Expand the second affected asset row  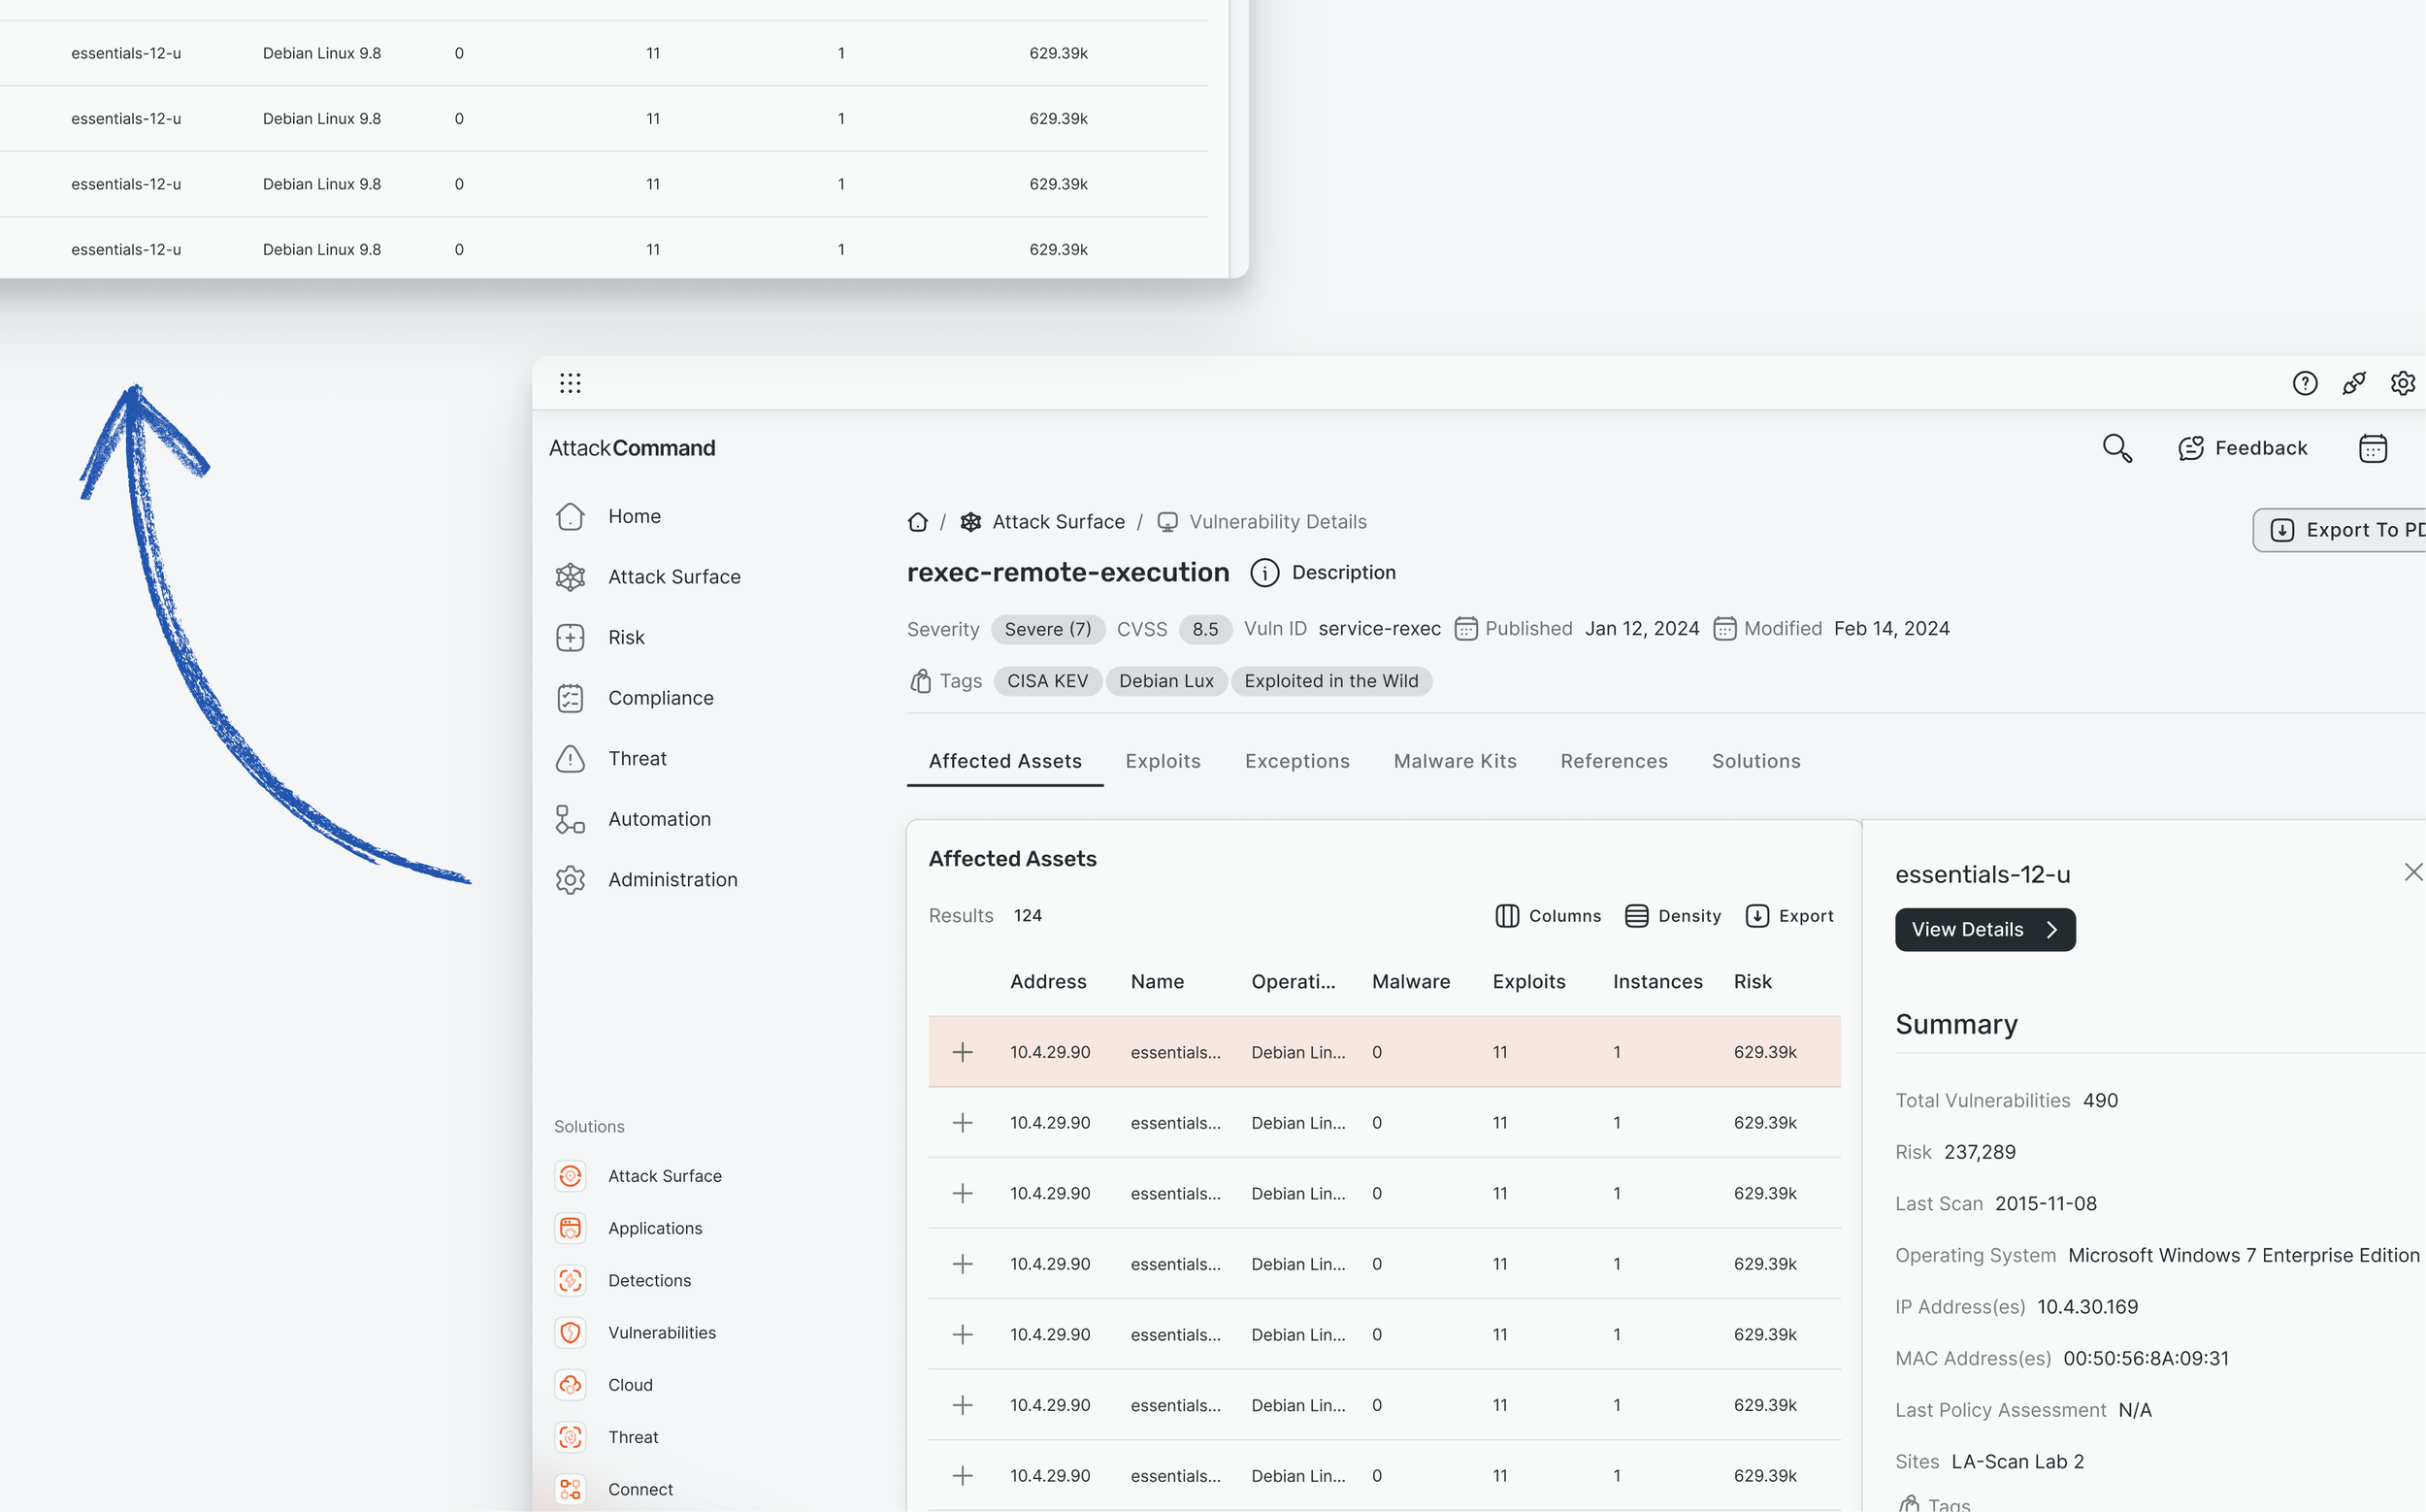pyautogui.click(x=962, y=1123)
